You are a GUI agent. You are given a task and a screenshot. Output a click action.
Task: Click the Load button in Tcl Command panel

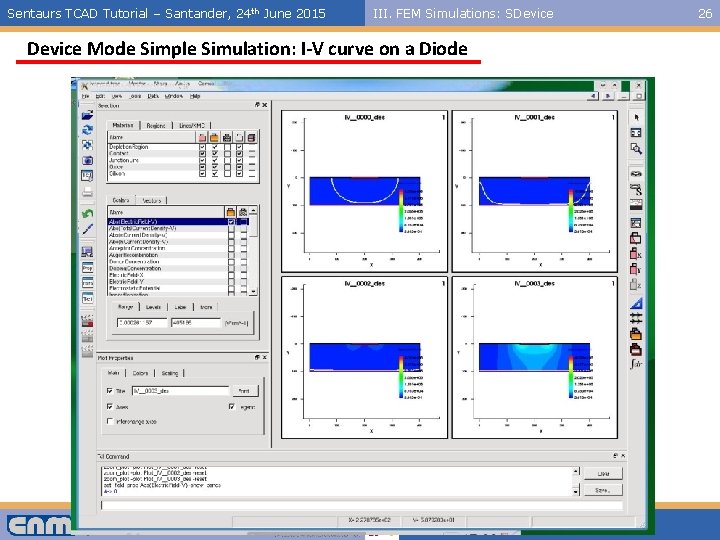tap(603, 473)
